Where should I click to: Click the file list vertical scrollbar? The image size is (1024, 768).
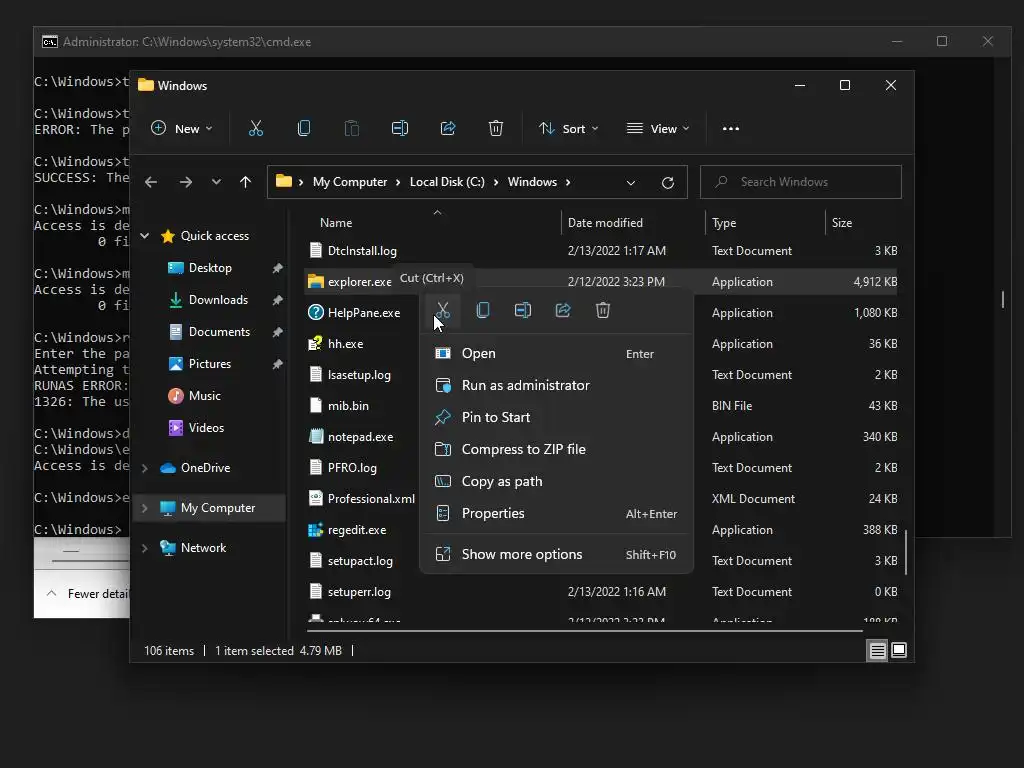906,552
